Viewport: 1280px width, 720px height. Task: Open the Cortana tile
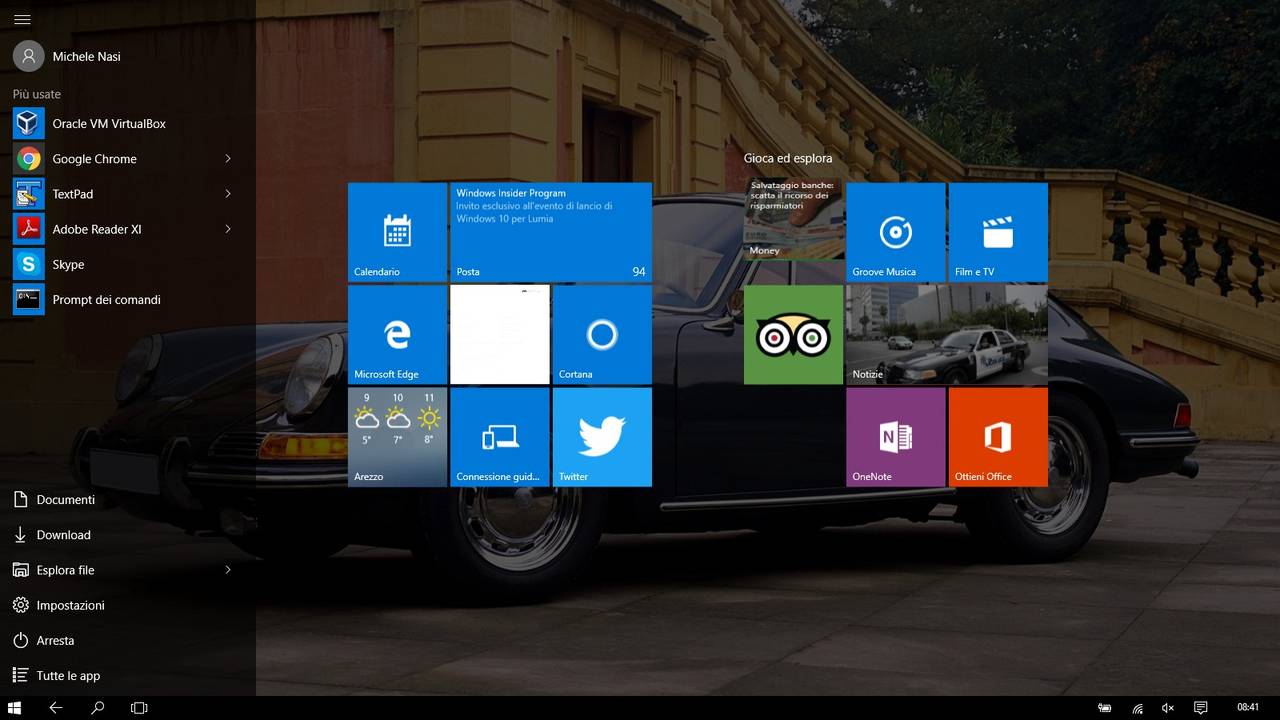(602, 334)
